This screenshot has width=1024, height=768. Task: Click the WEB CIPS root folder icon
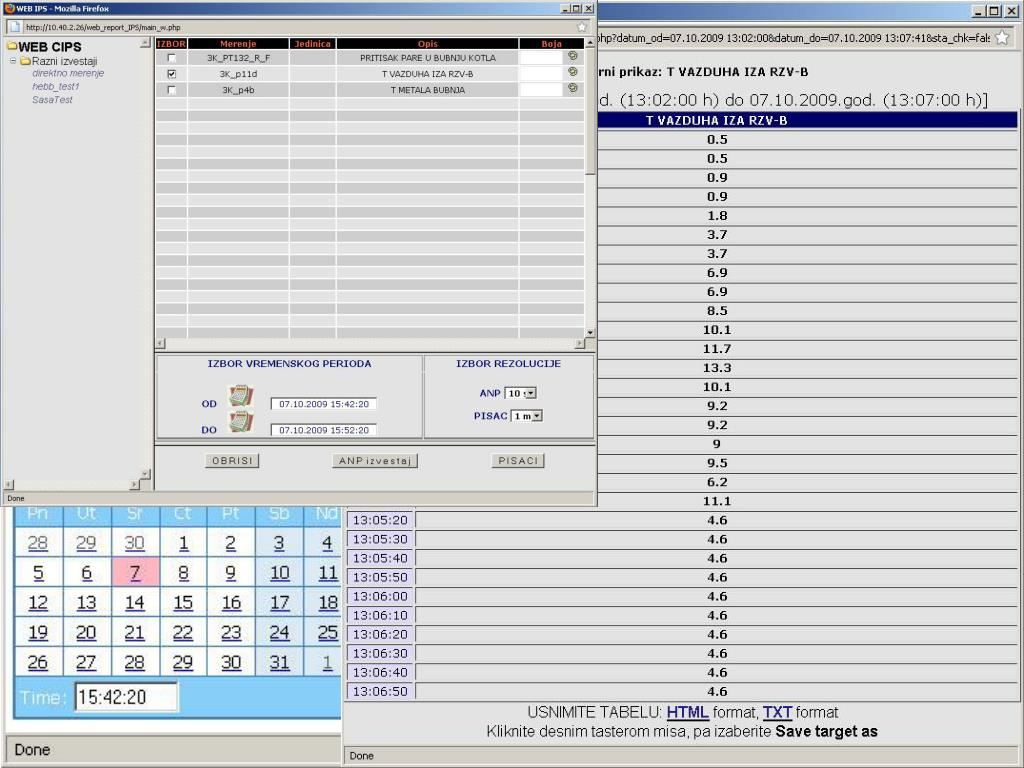[12, 46]
